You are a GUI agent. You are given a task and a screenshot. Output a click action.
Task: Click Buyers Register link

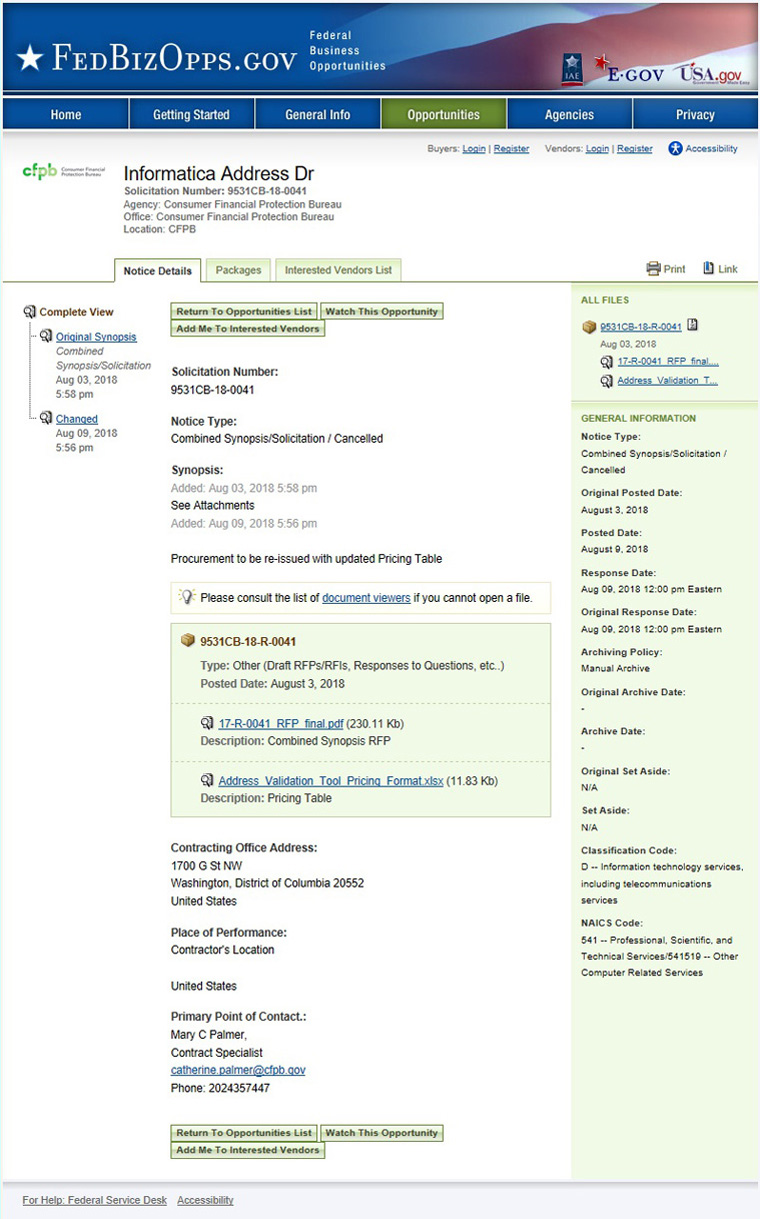[x=512, y=149]
